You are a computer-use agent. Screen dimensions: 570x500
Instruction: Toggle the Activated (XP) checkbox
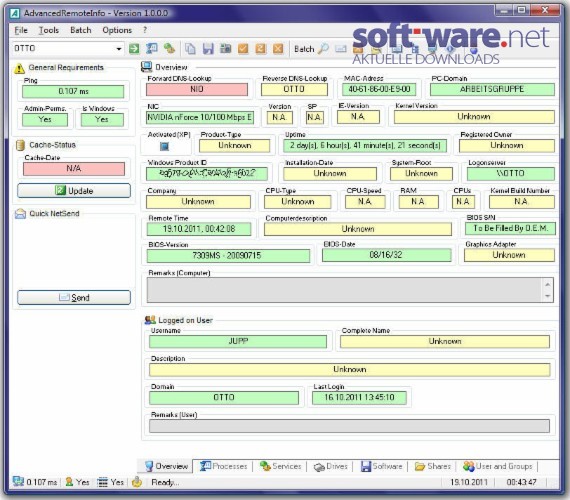click(x=164, y=146)
